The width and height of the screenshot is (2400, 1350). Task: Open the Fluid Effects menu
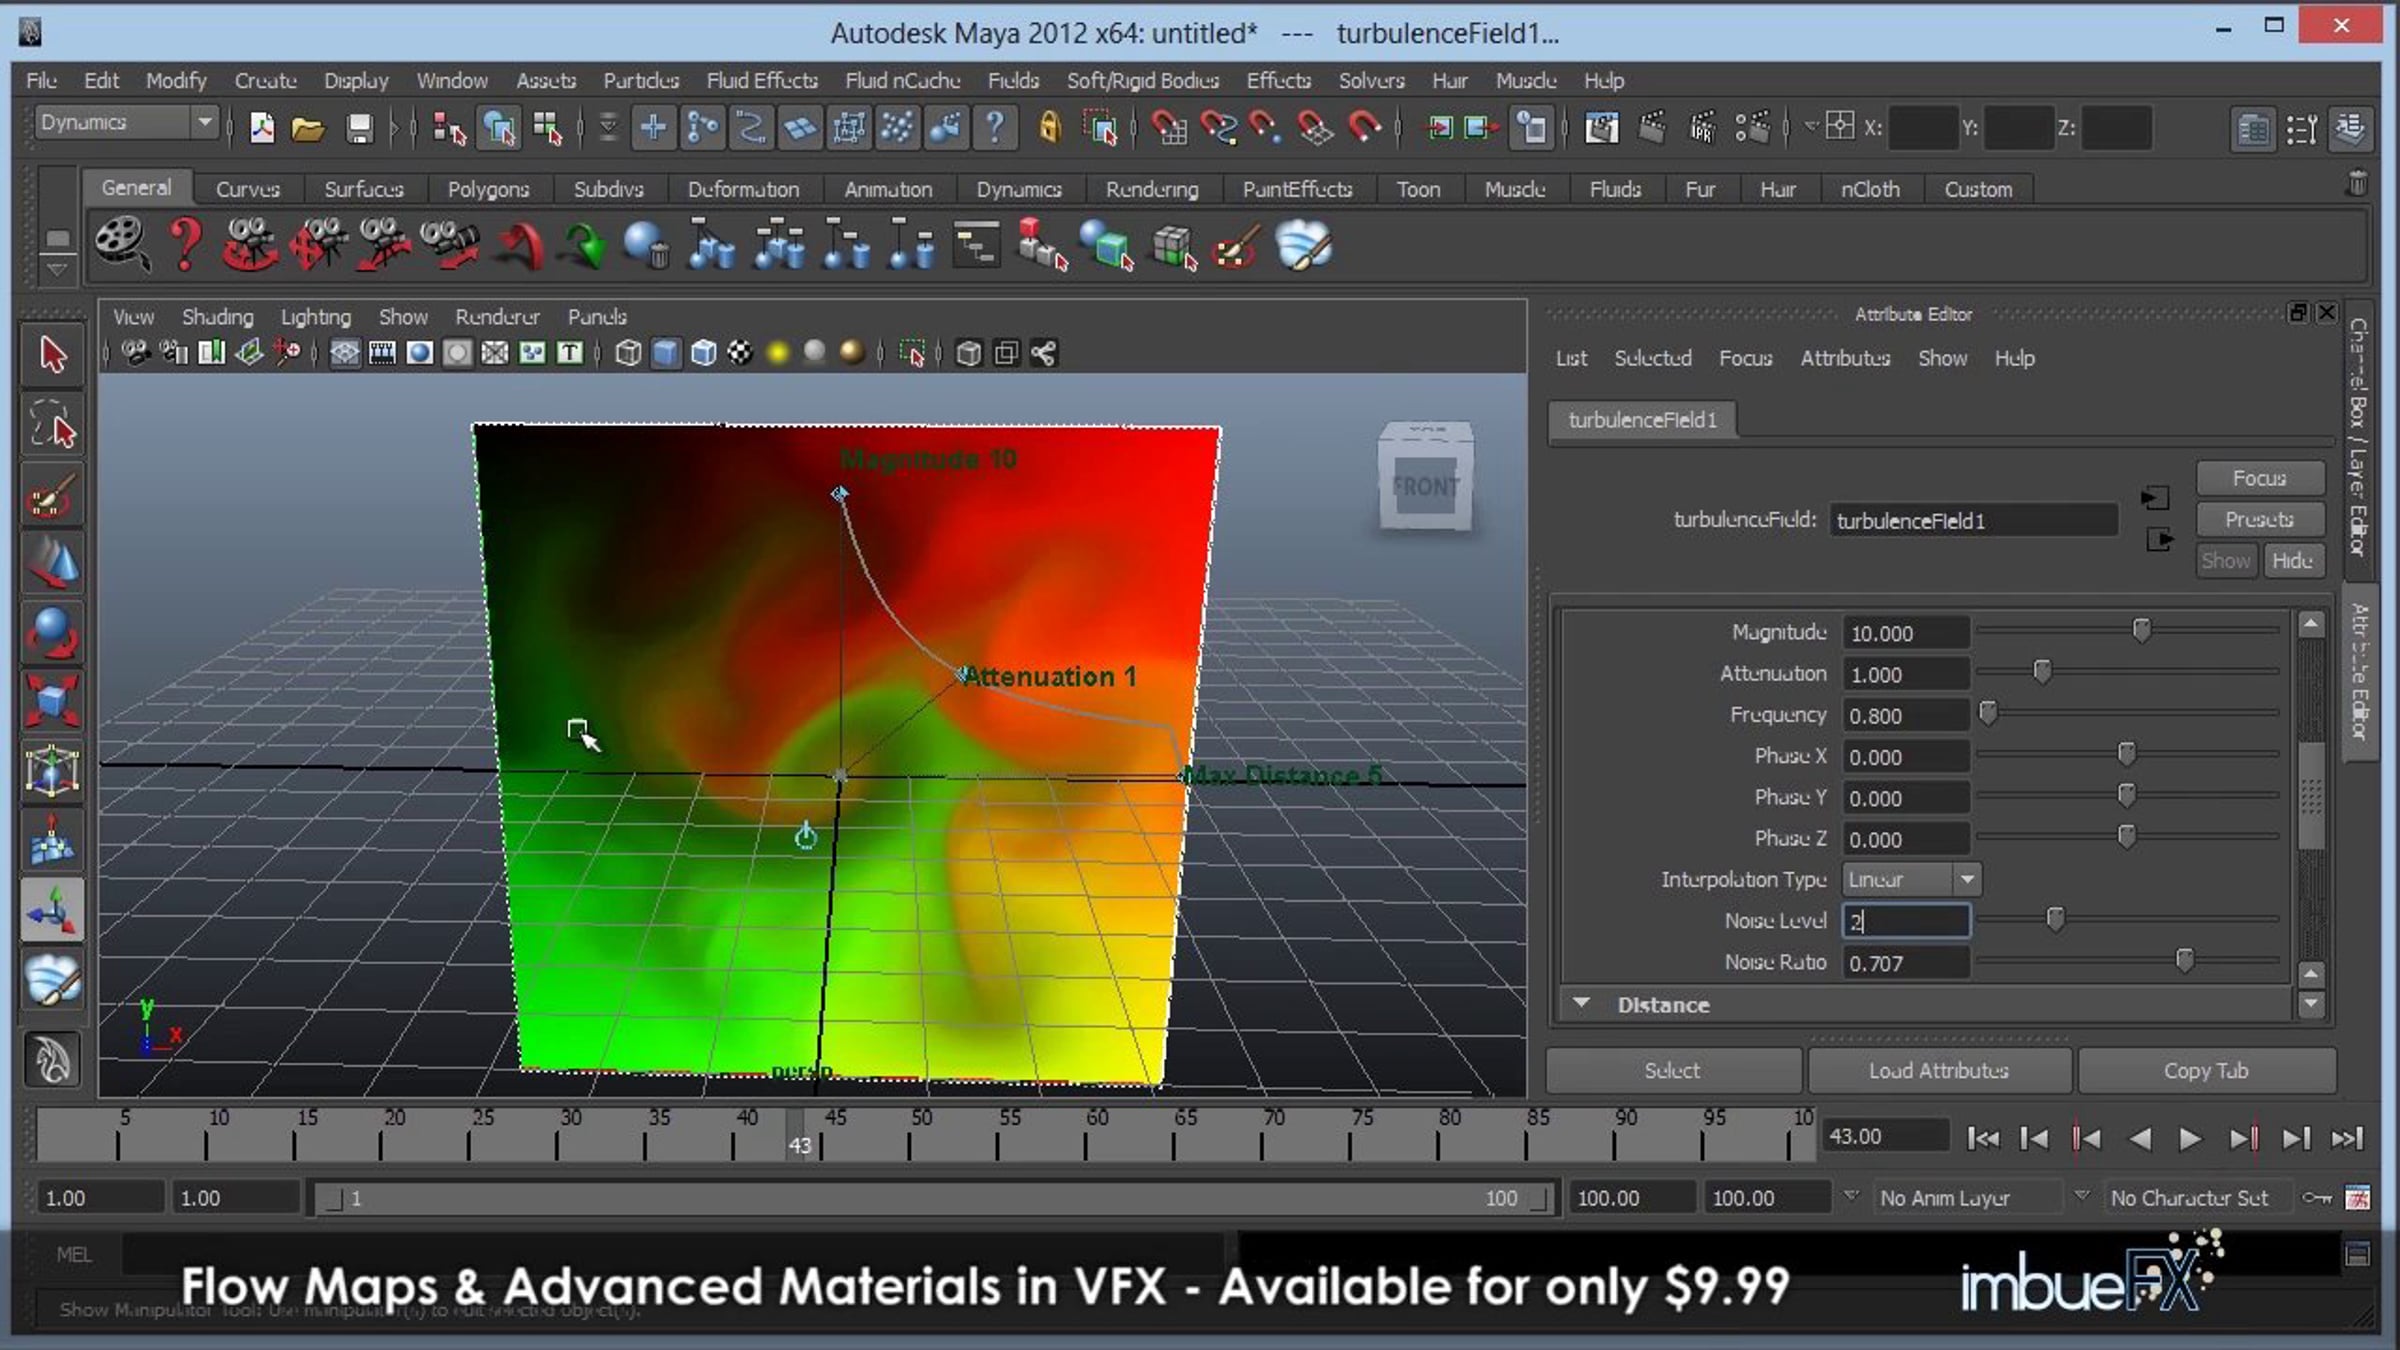(762, 80)
